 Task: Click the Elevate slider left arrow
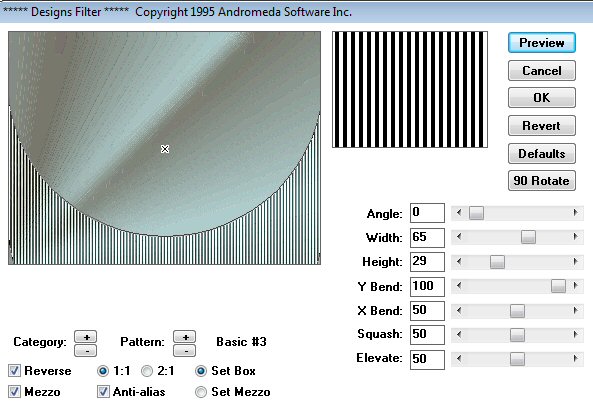pyautogui.click(x=459, y=358)
